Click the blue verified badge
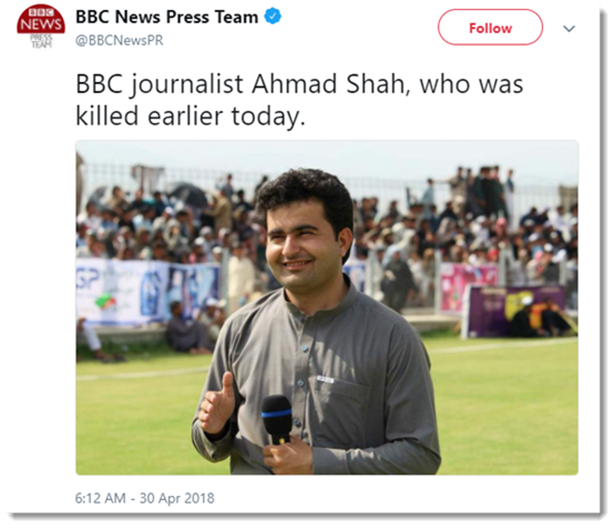The image size is (615, 528). pos(274,17)
